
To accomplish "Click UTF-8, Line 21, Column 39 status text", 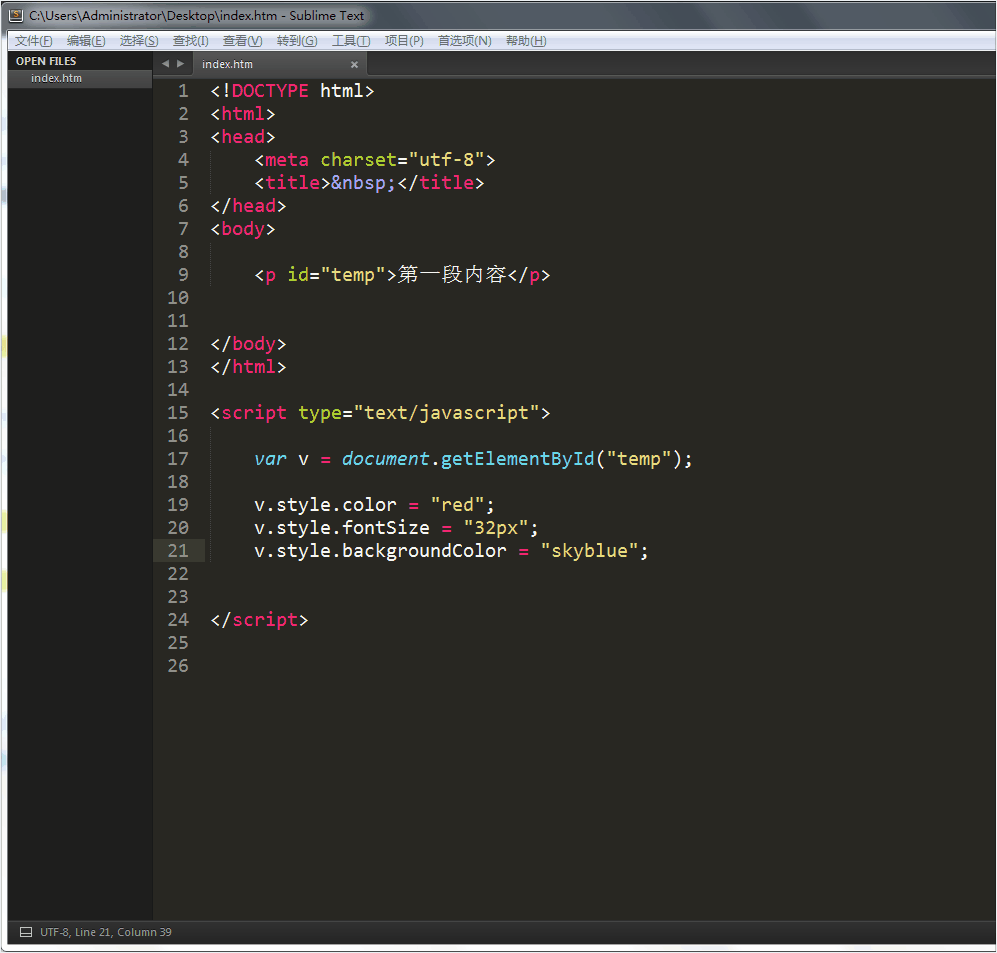I will tap(106, 932).
